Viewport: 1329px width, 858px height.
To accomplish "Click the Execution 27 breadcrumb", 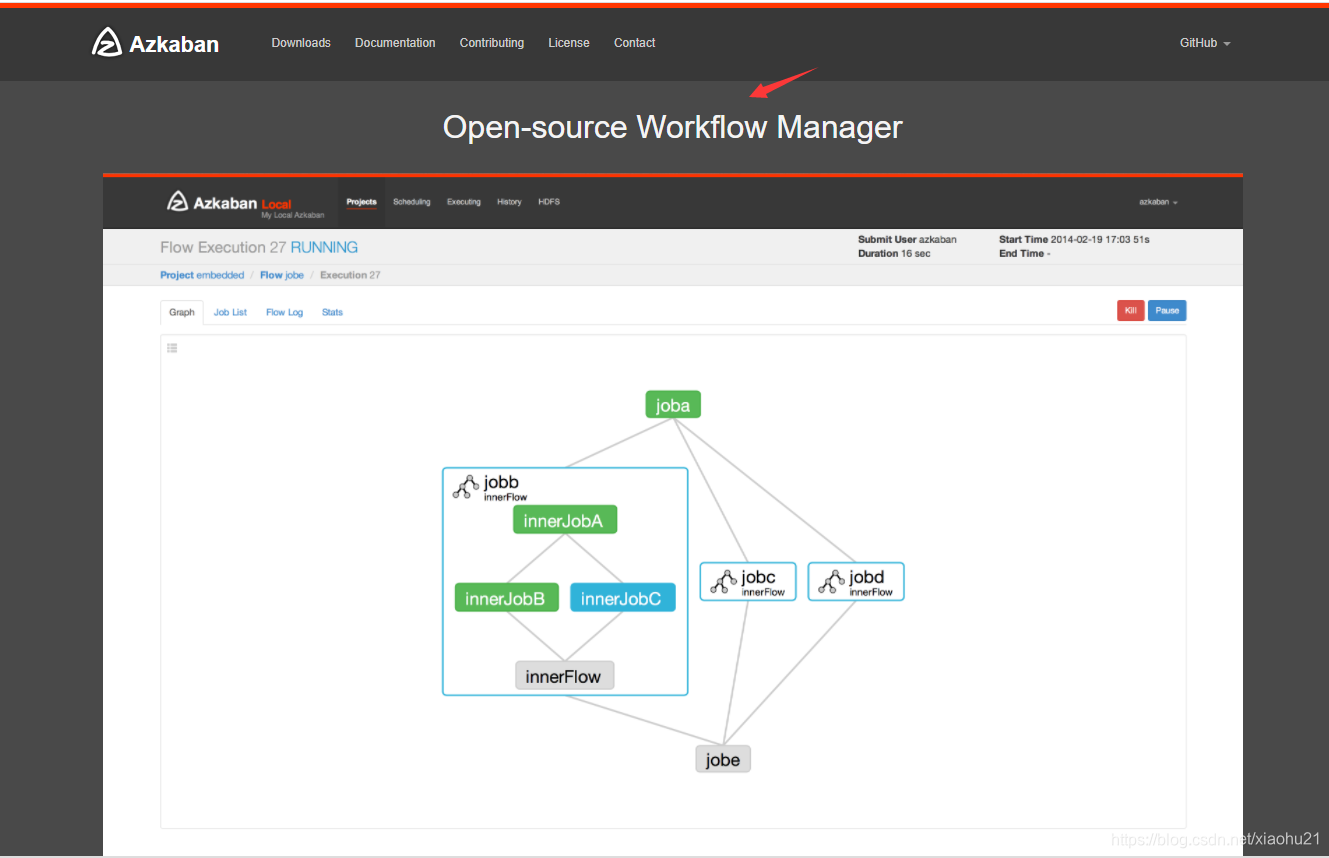I will click(350, 275).
